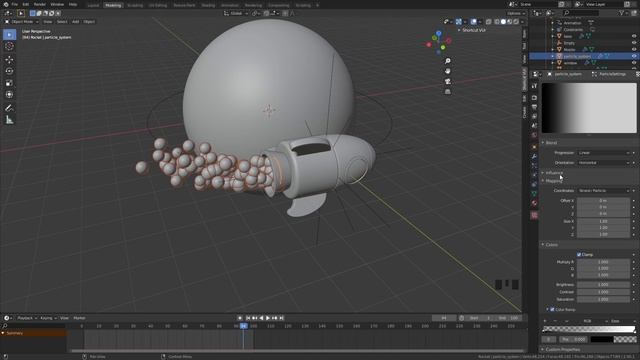
Task: Click the Brightness value field
Action: (603, 285)
